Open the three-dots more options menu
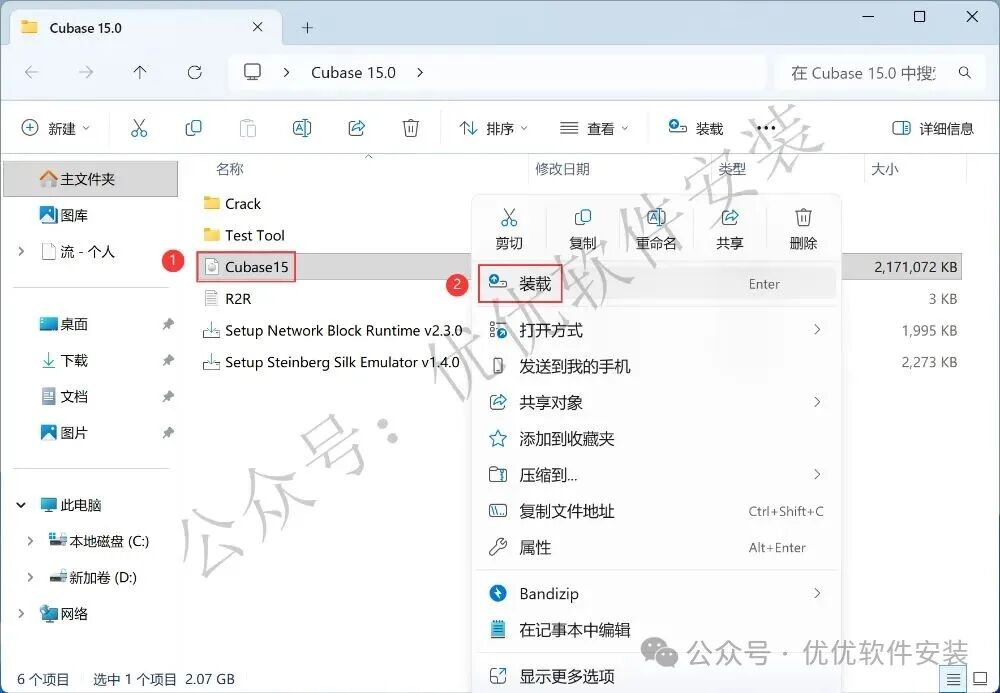 coord(766,128)
